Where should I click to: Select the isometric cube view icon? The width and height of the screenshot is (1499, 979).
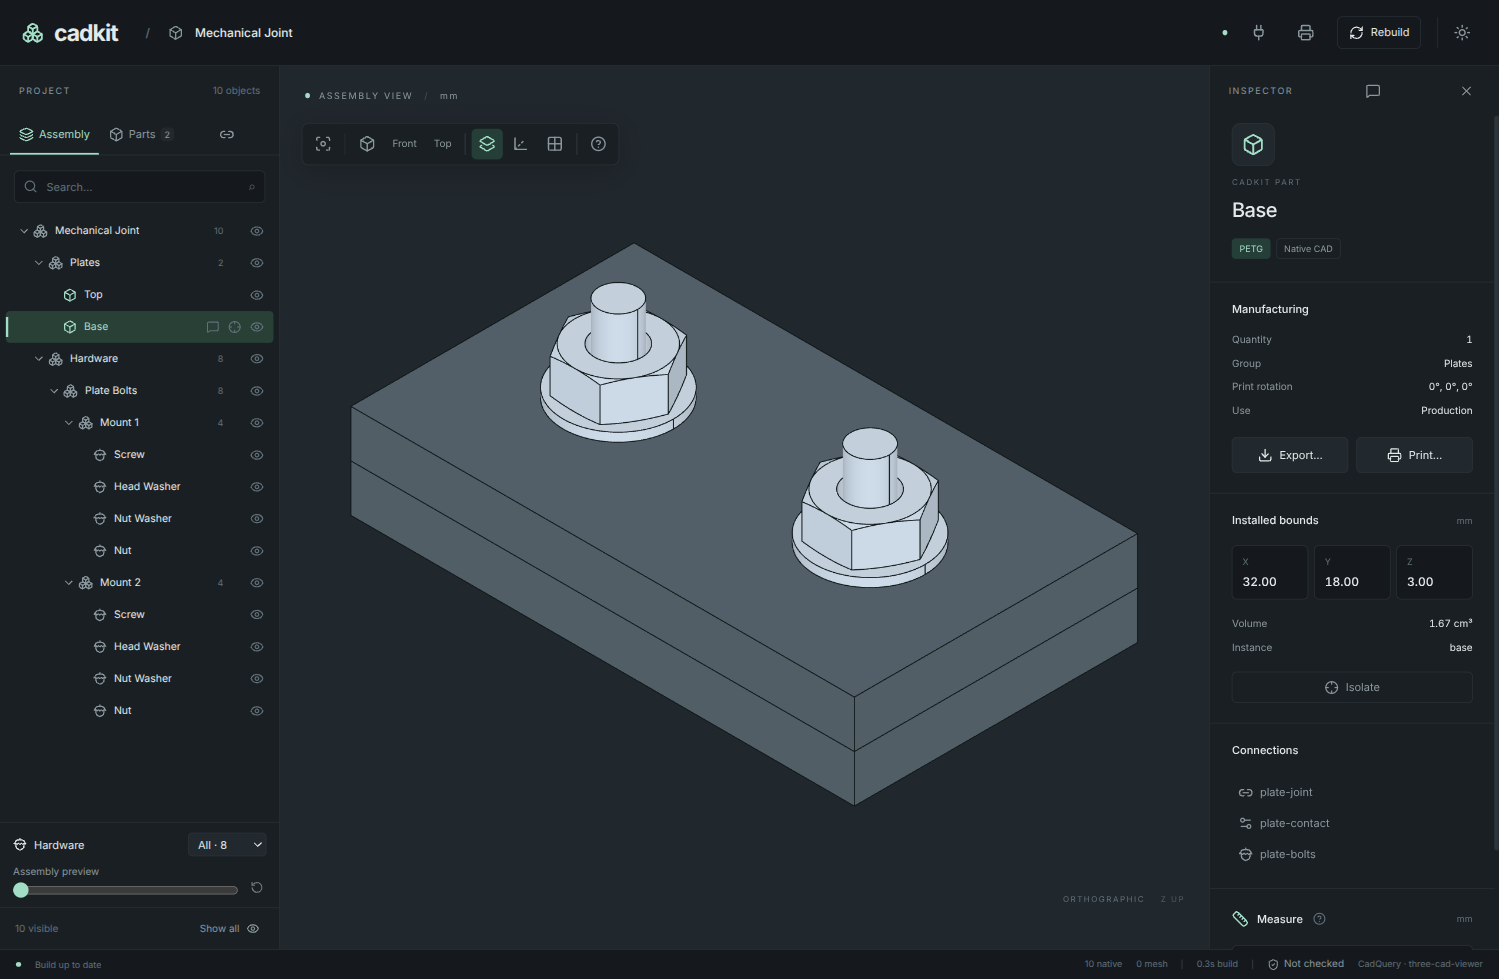[367, 144]
